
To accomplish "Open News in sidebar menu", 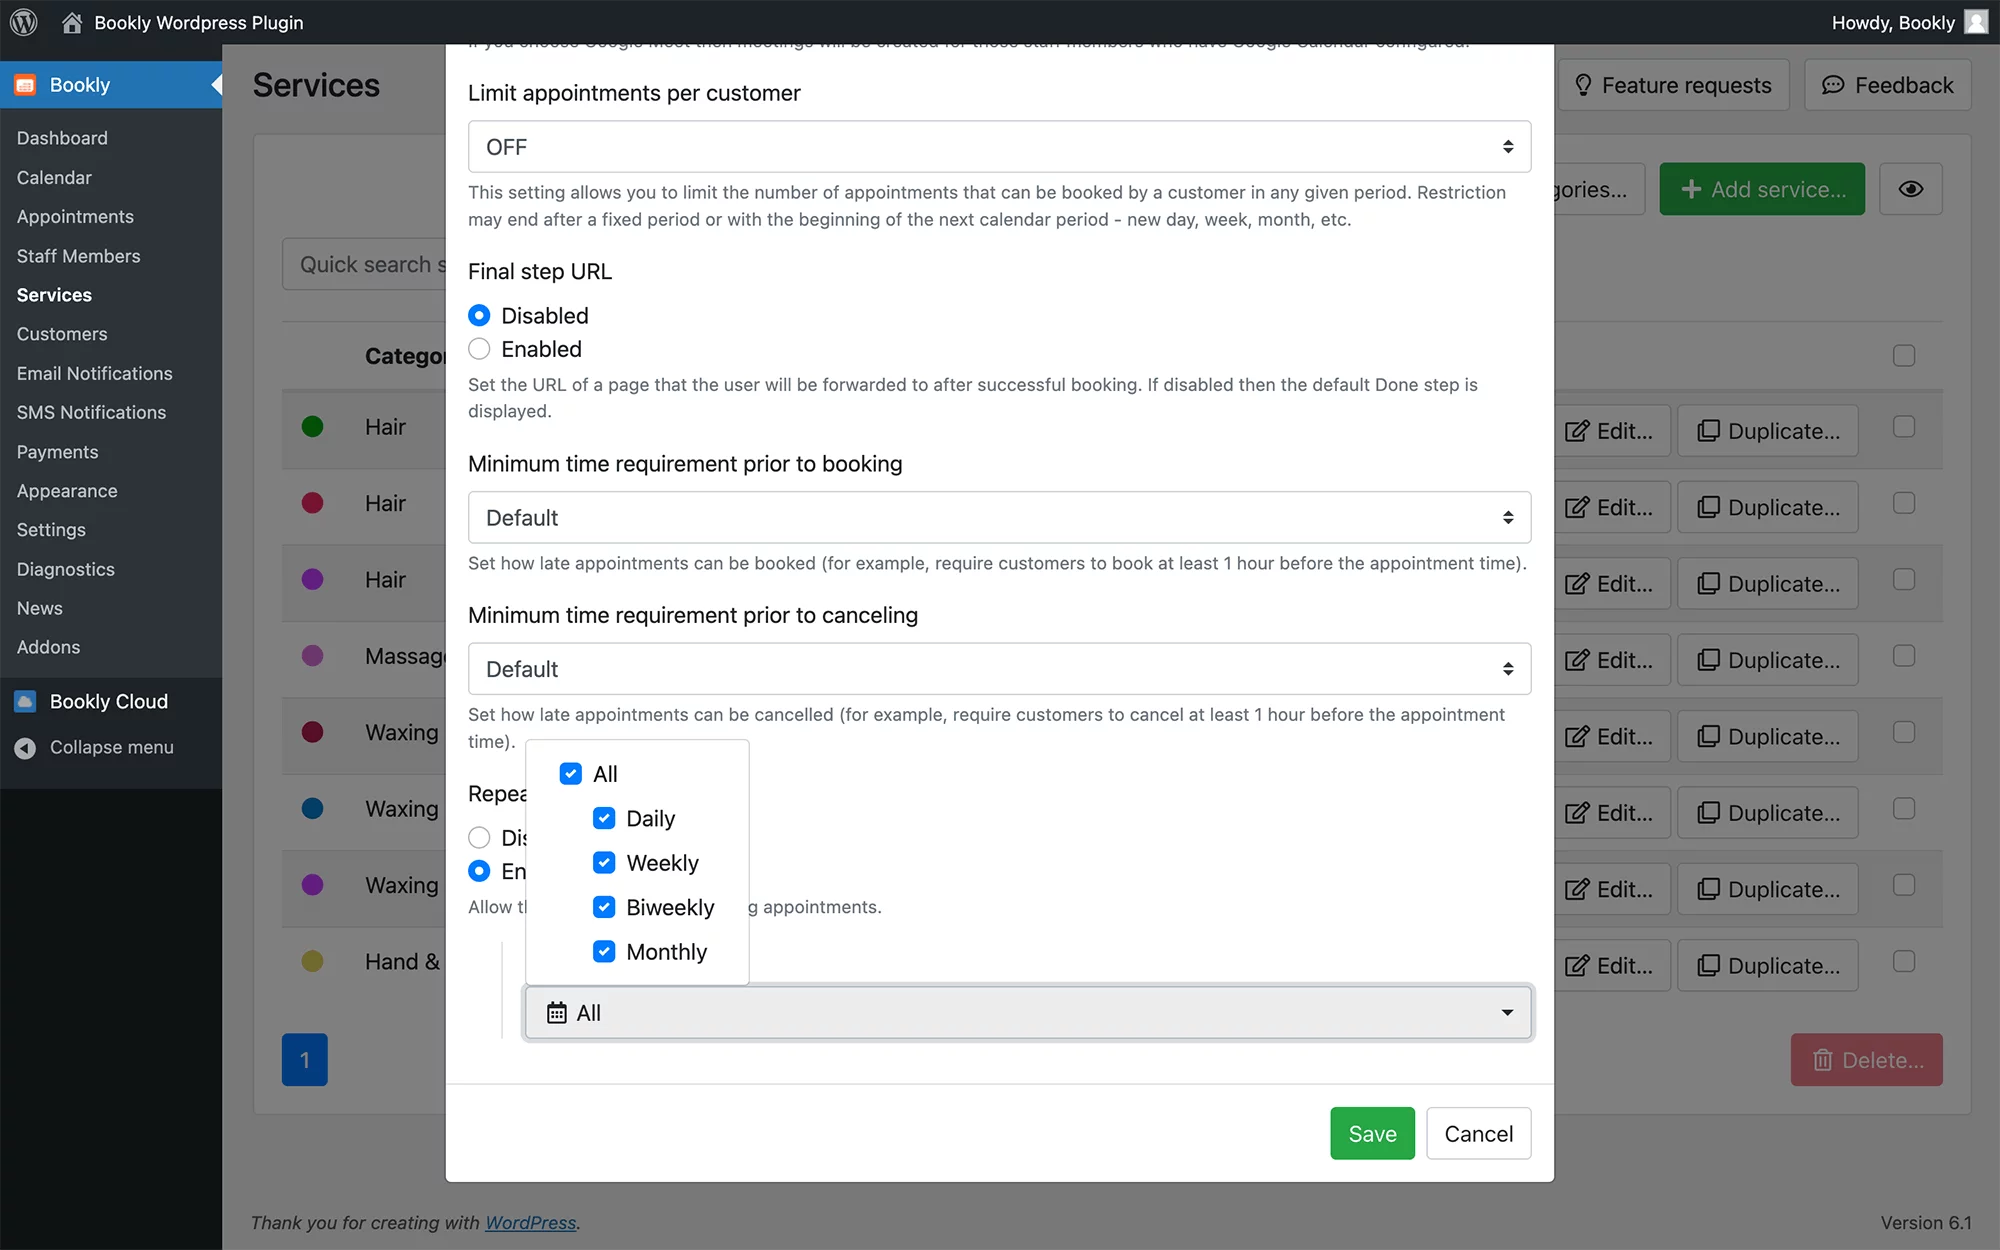I will tap(39, 608).
